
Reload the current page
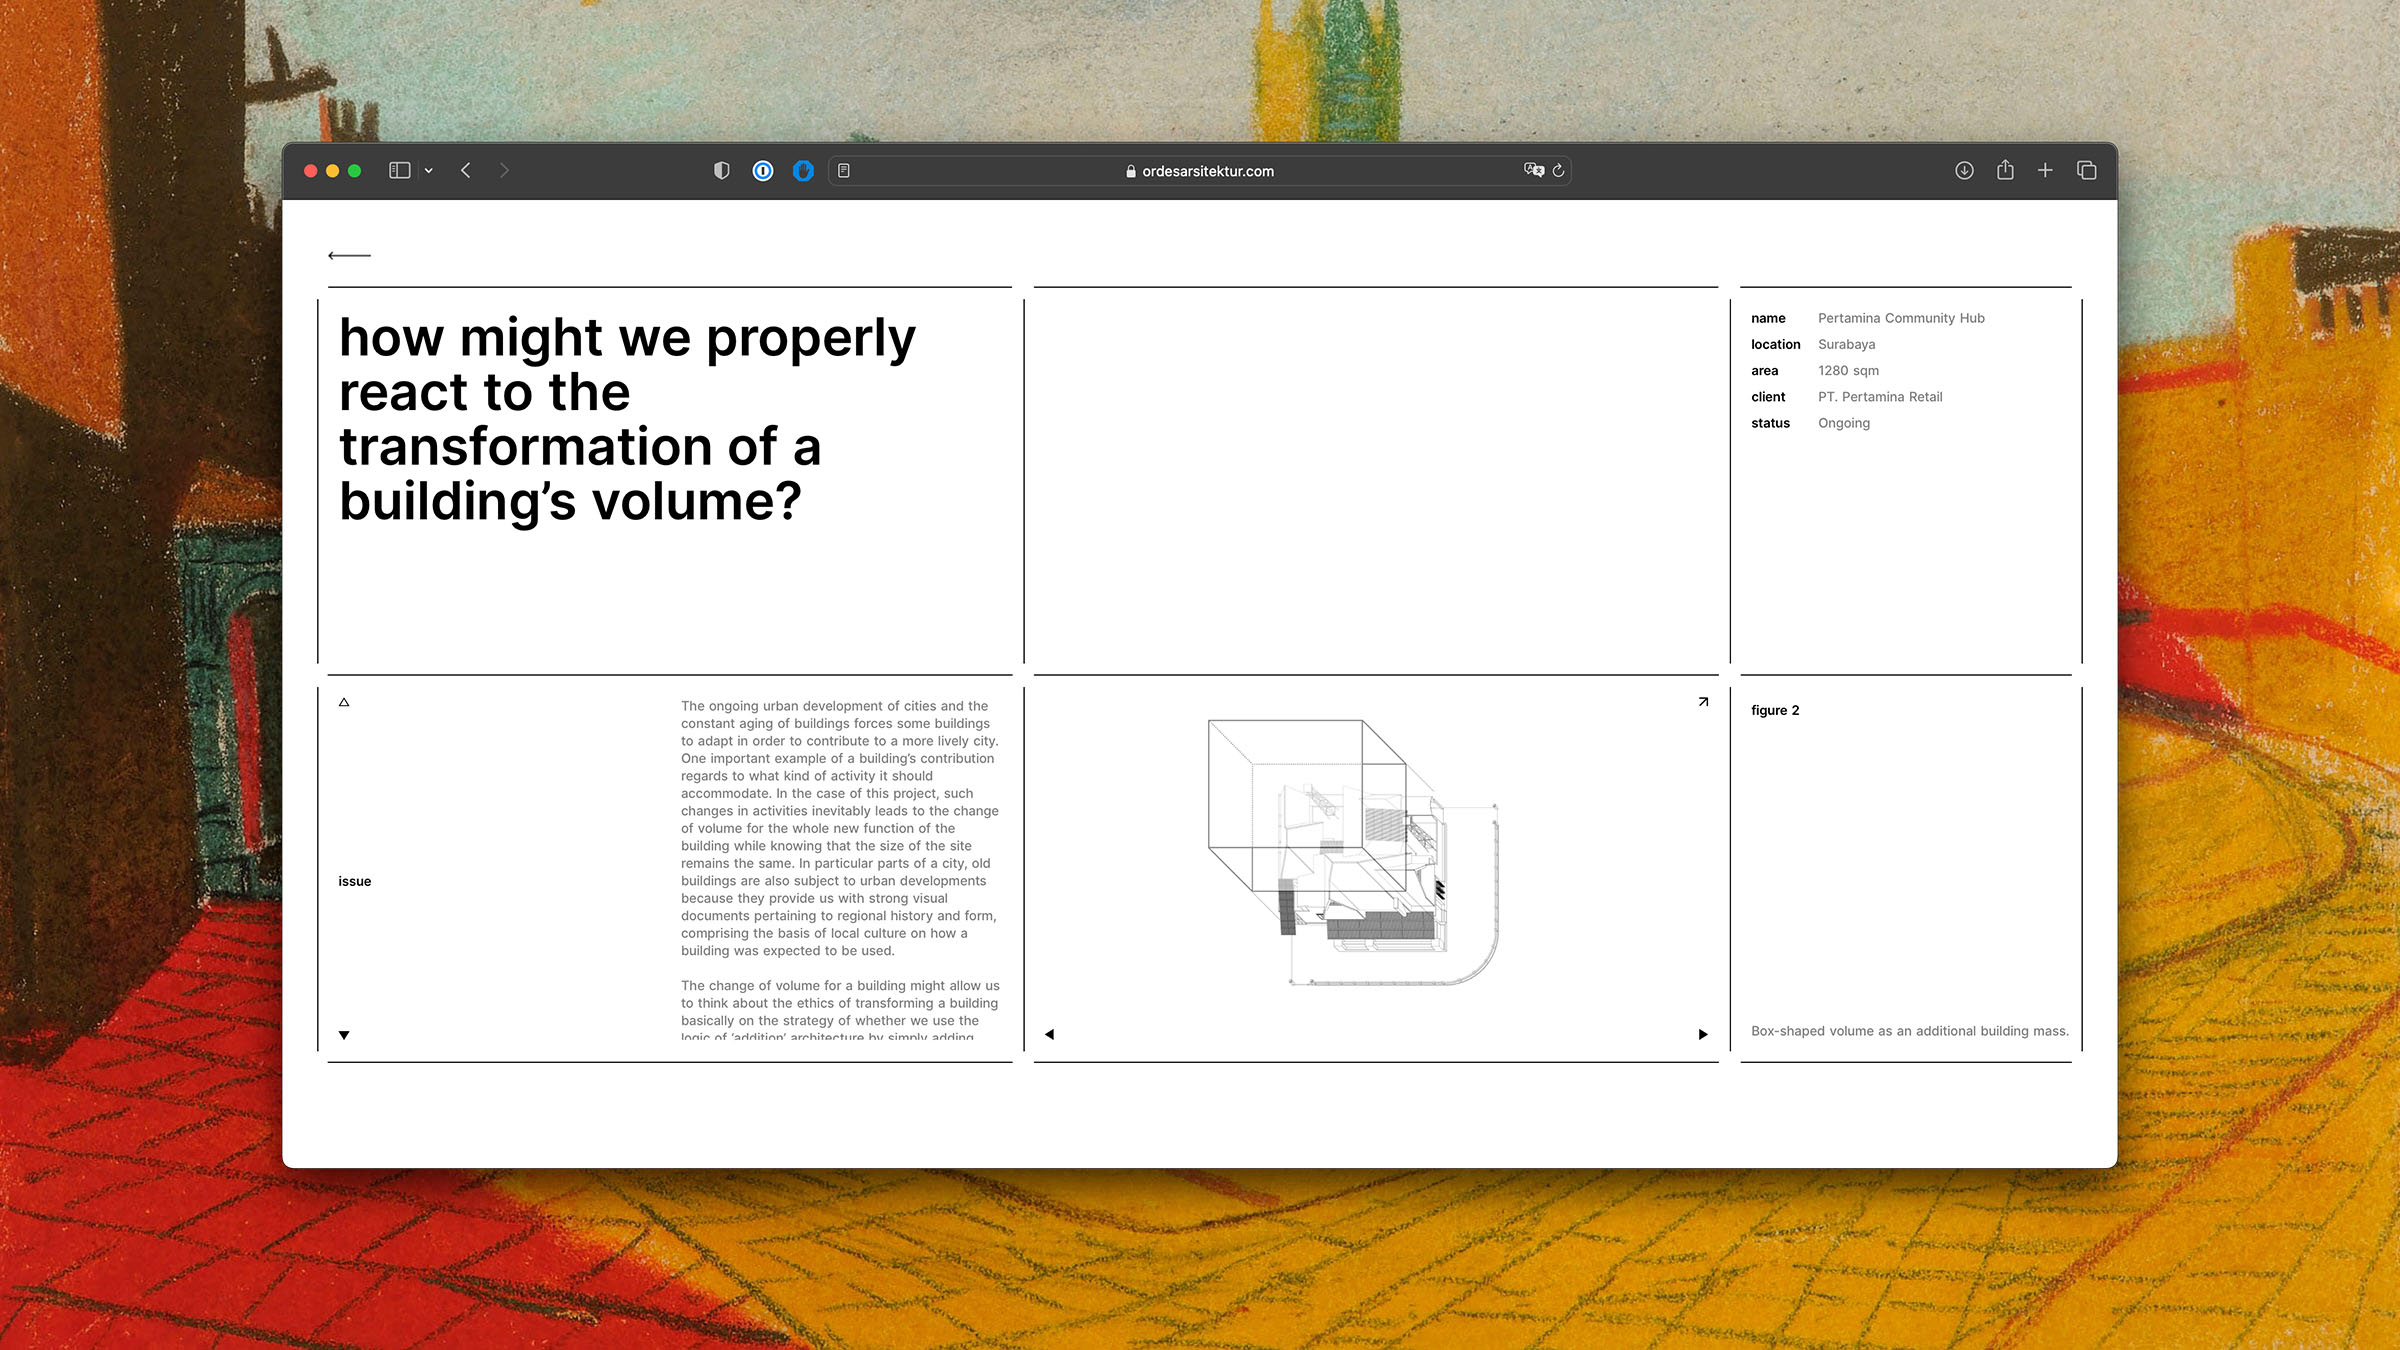click(1558, 171)
